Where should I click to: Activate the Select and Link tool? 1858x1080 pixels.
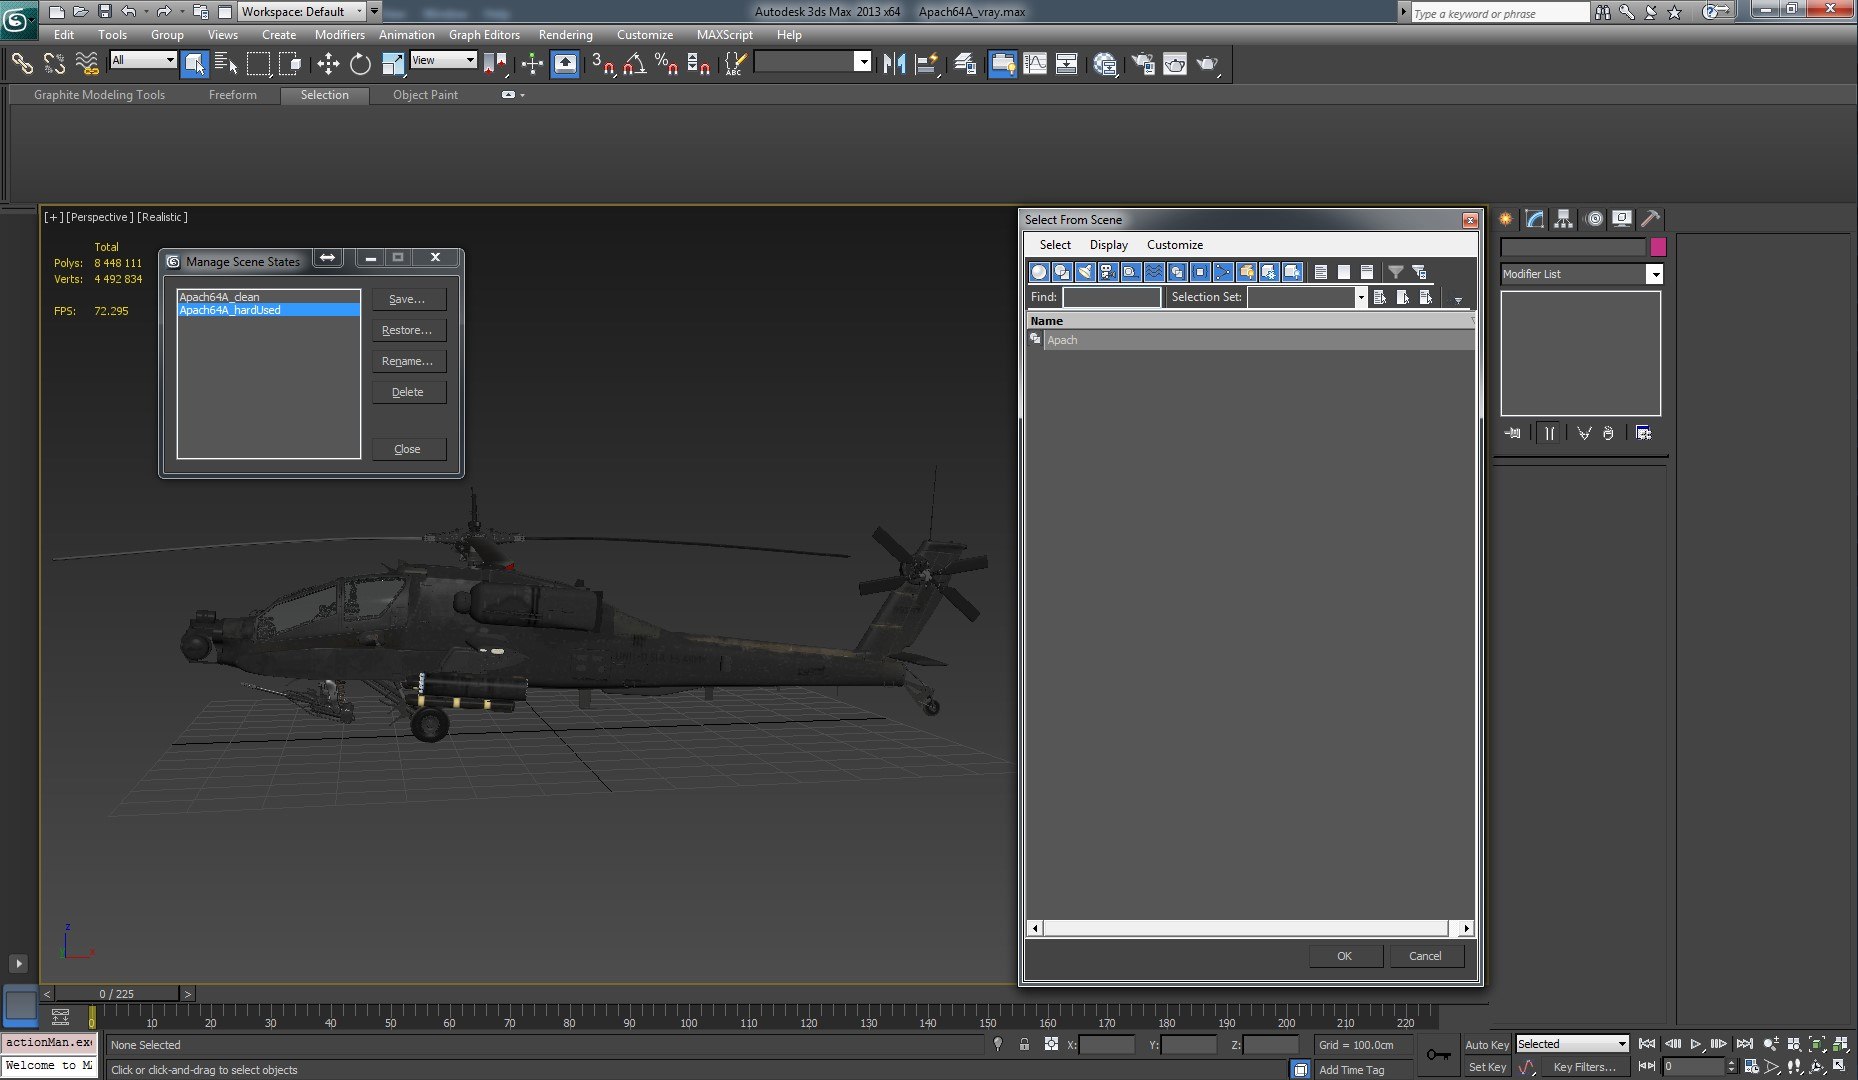(x=22, y=64)
